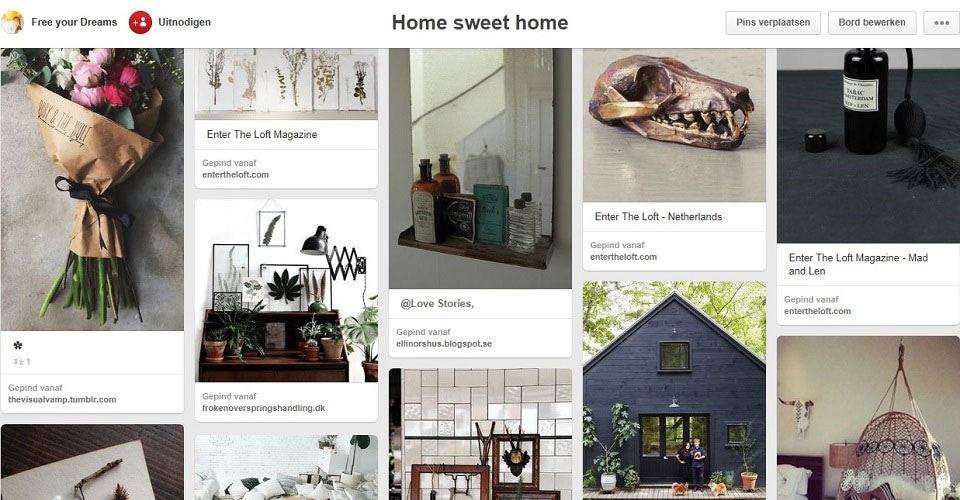The image size is (960, 500).
Task: Click the red Uitnodigen invite icon
Action: [x=140, y=23]
